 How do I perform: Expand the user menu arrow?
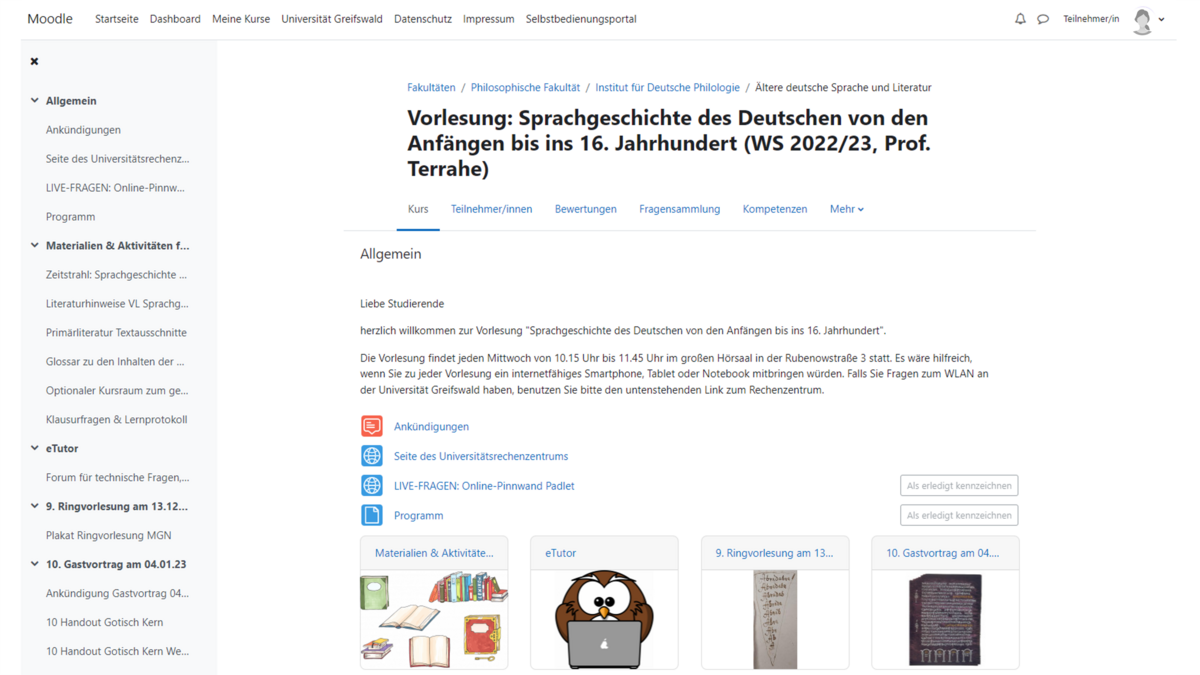(x=1162, y=20)
